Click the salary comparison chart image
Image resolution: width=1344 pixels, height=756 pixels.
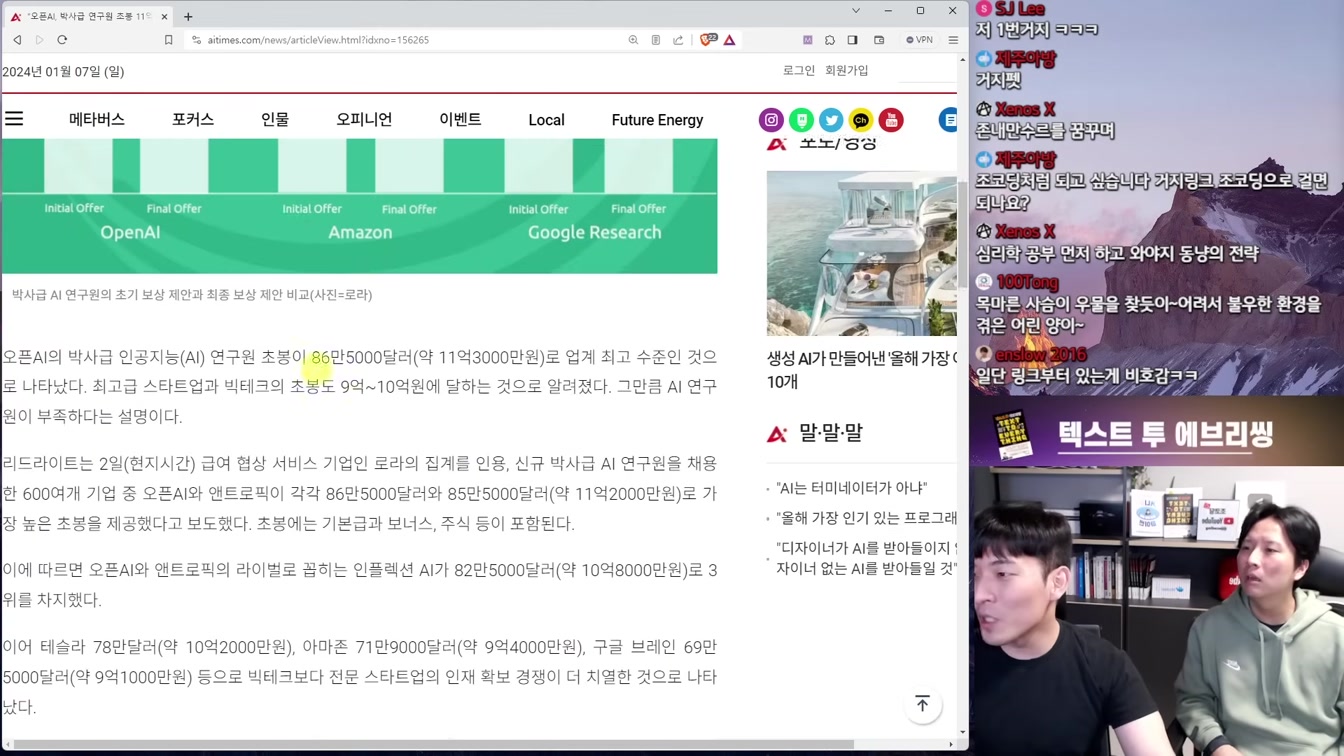click(359, 206)
